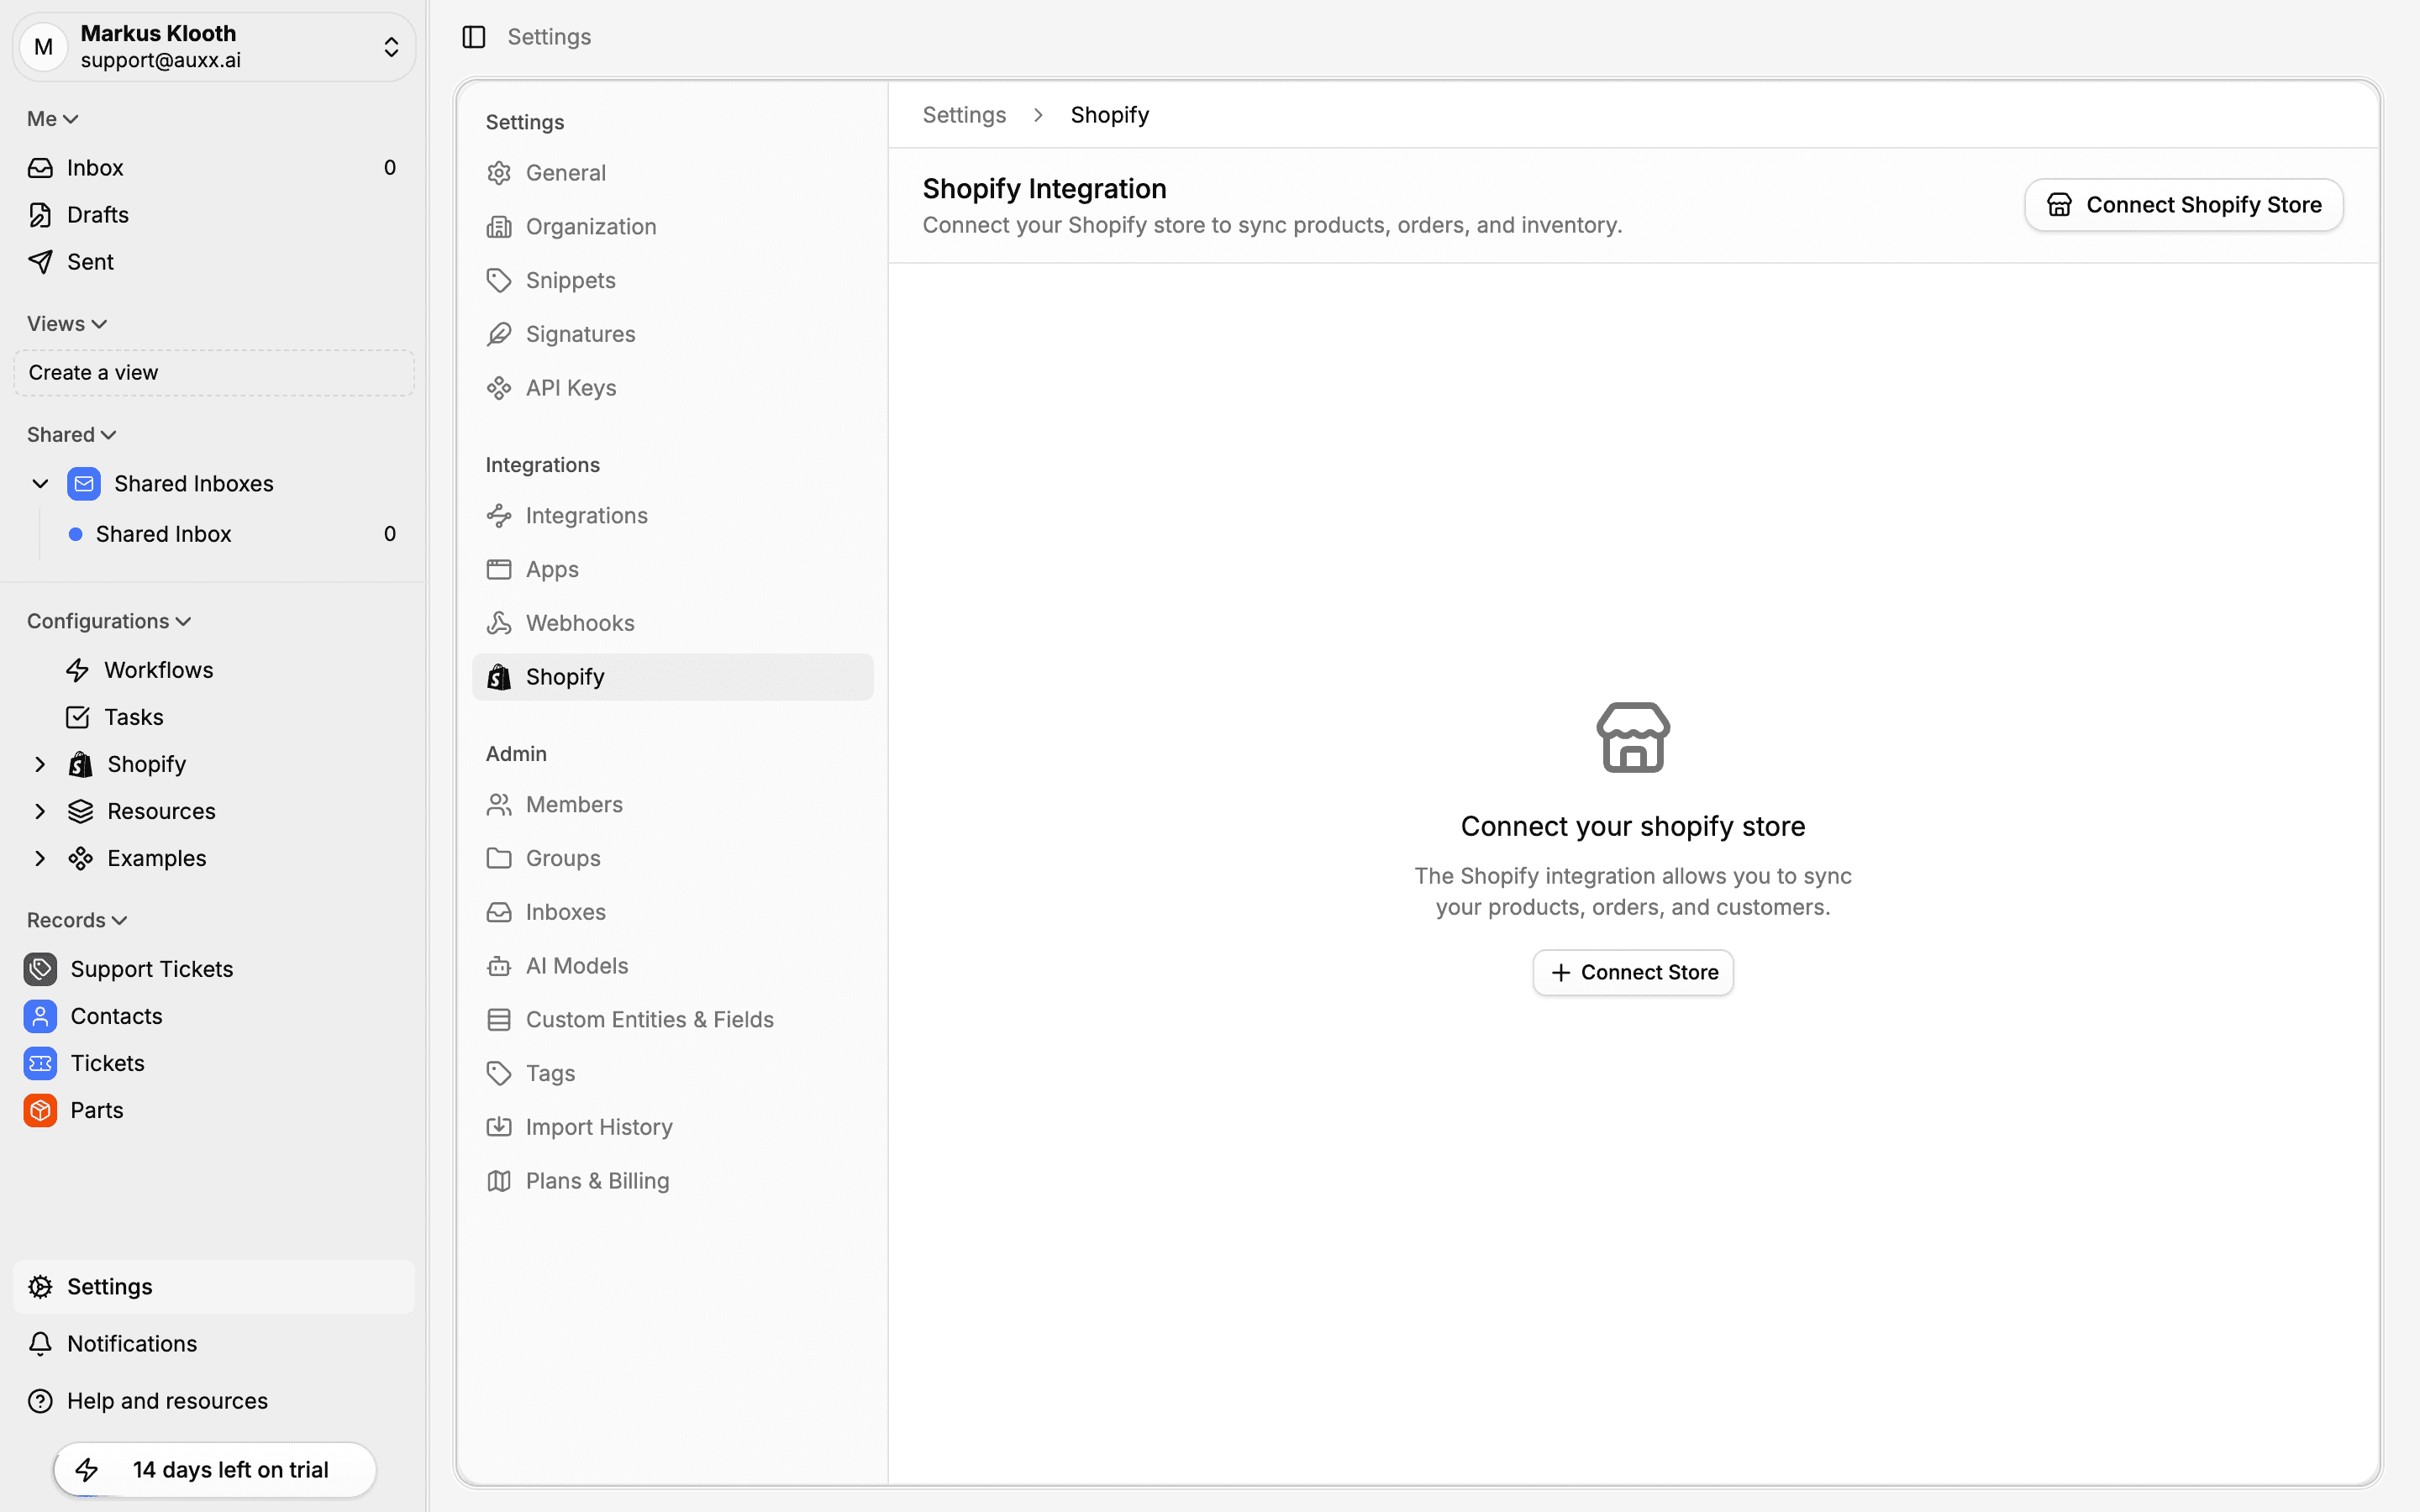Select the Webhooks icon

499,623
